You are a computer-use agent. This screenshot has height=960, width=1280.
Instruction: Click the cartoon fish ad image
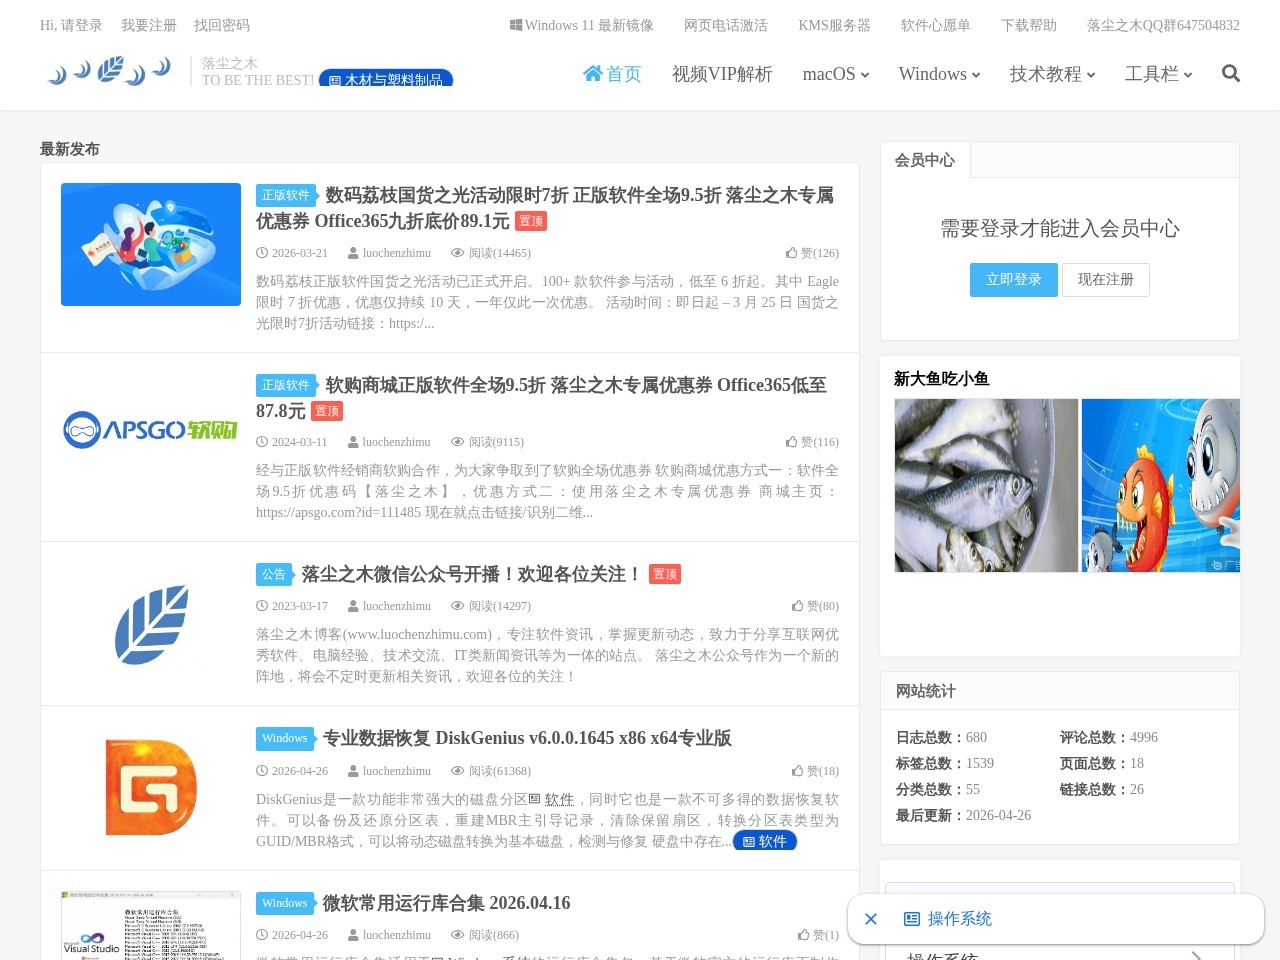click(x=1161, y=485)
